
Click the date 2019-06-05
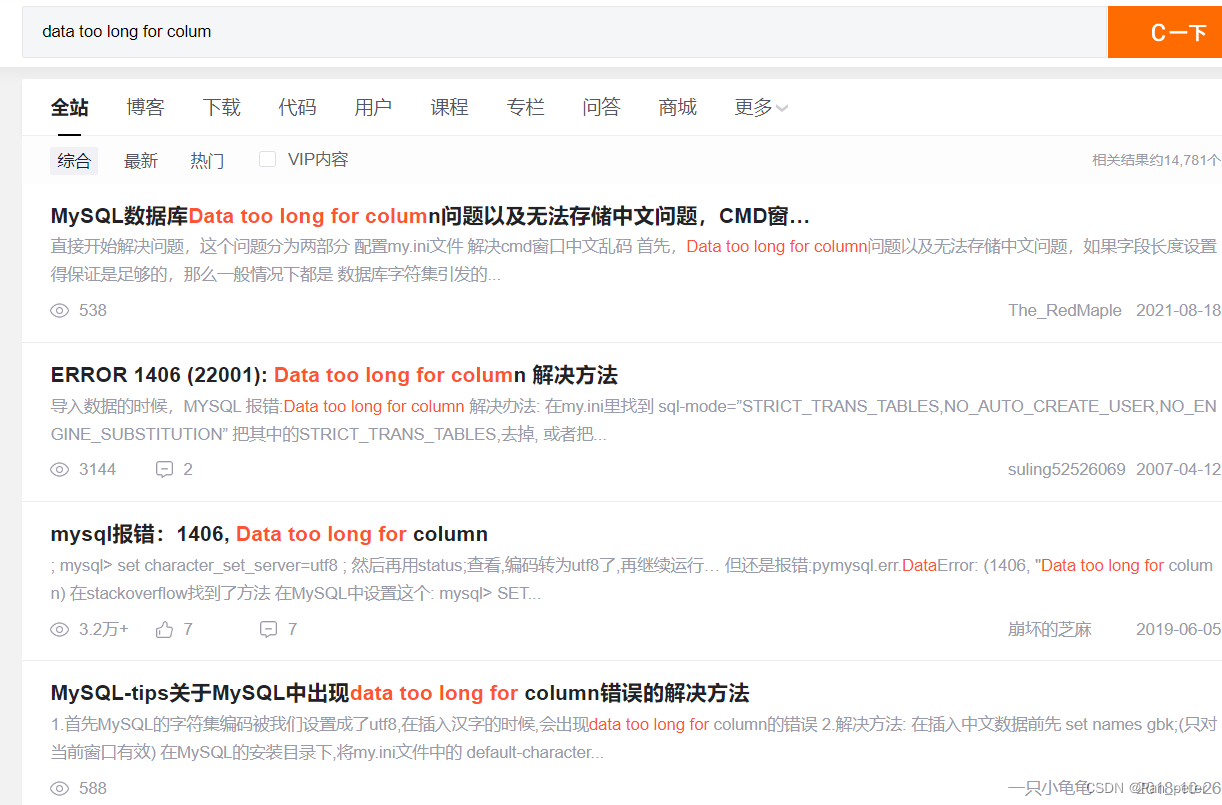point(1179,630)
